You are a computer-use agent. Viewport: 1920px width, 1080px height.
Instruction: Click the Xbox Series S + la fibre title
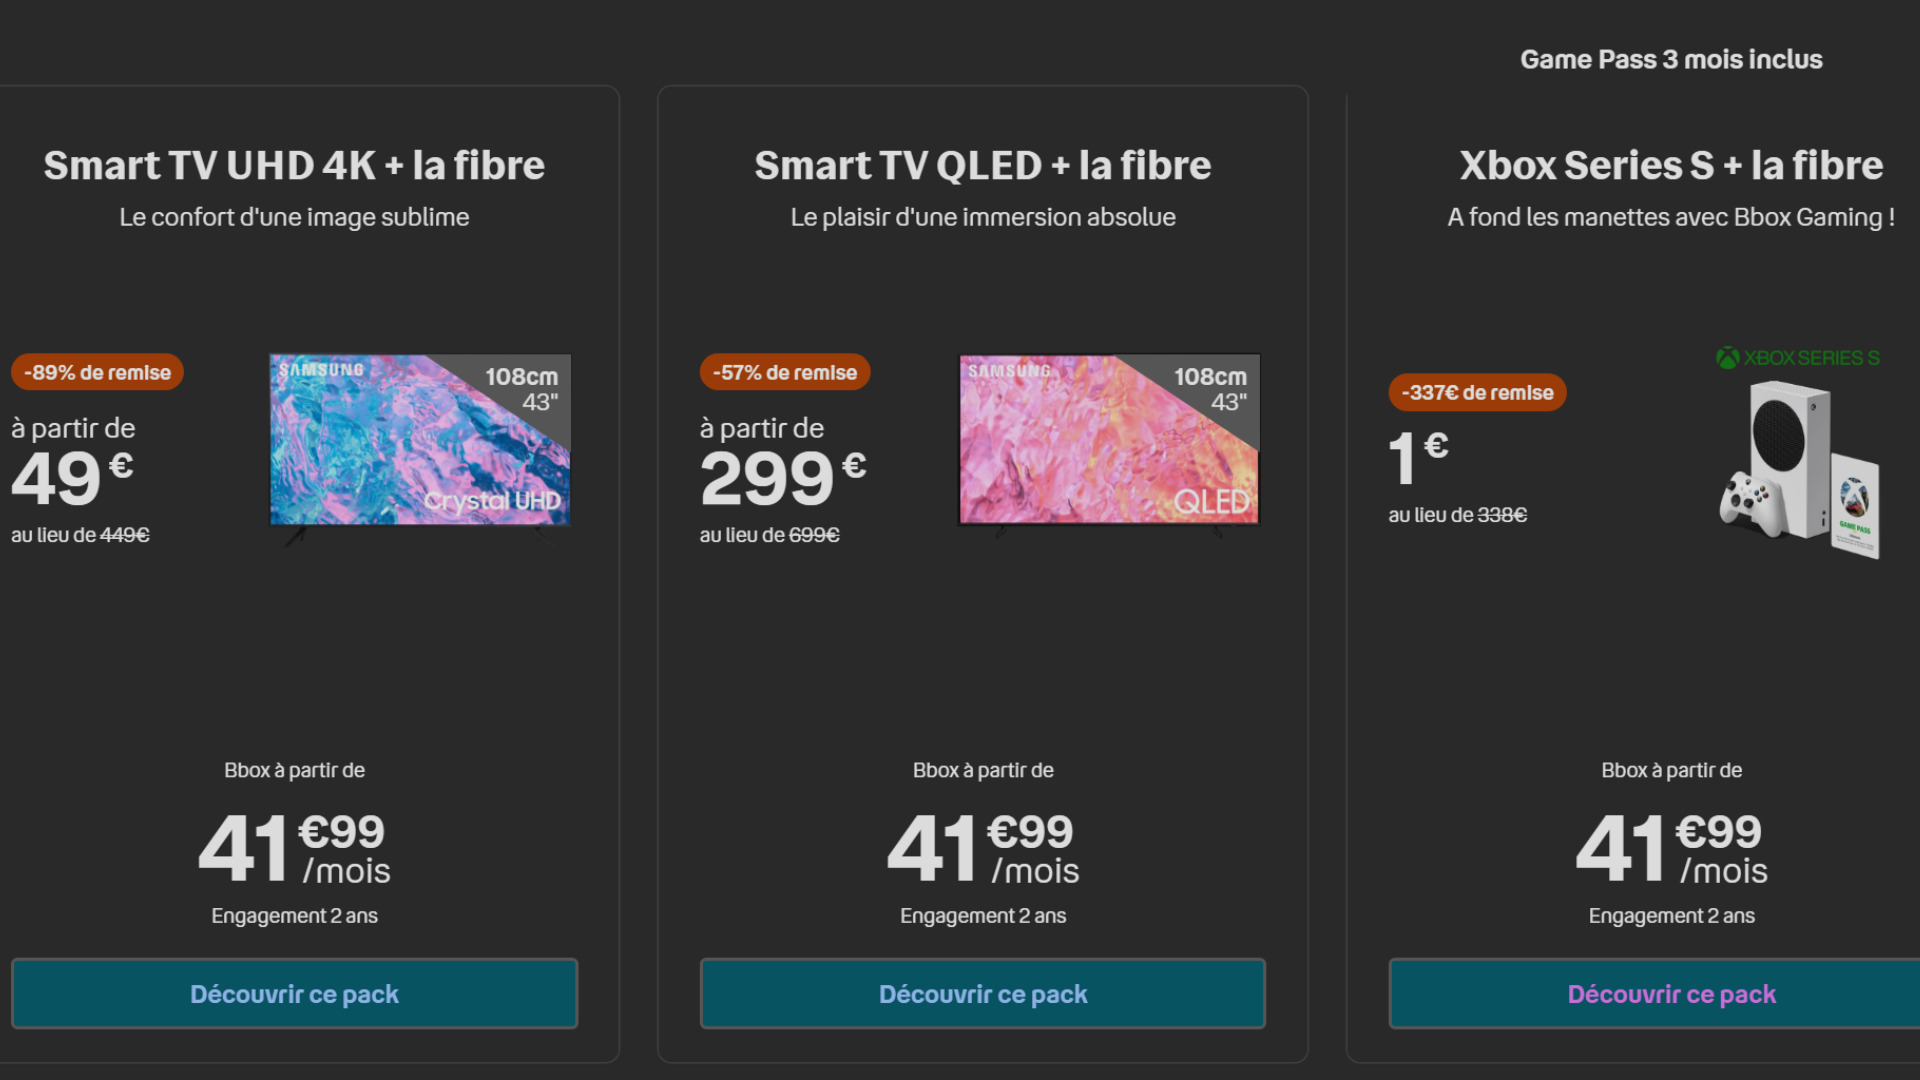[x=1671, y=165]
